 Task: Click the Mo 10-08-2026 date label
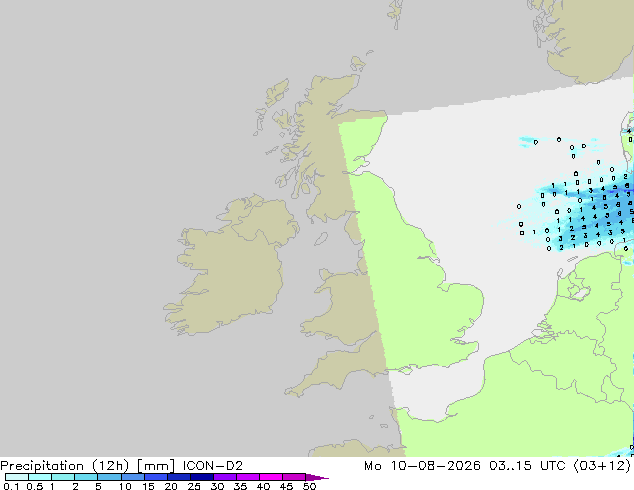422,466
